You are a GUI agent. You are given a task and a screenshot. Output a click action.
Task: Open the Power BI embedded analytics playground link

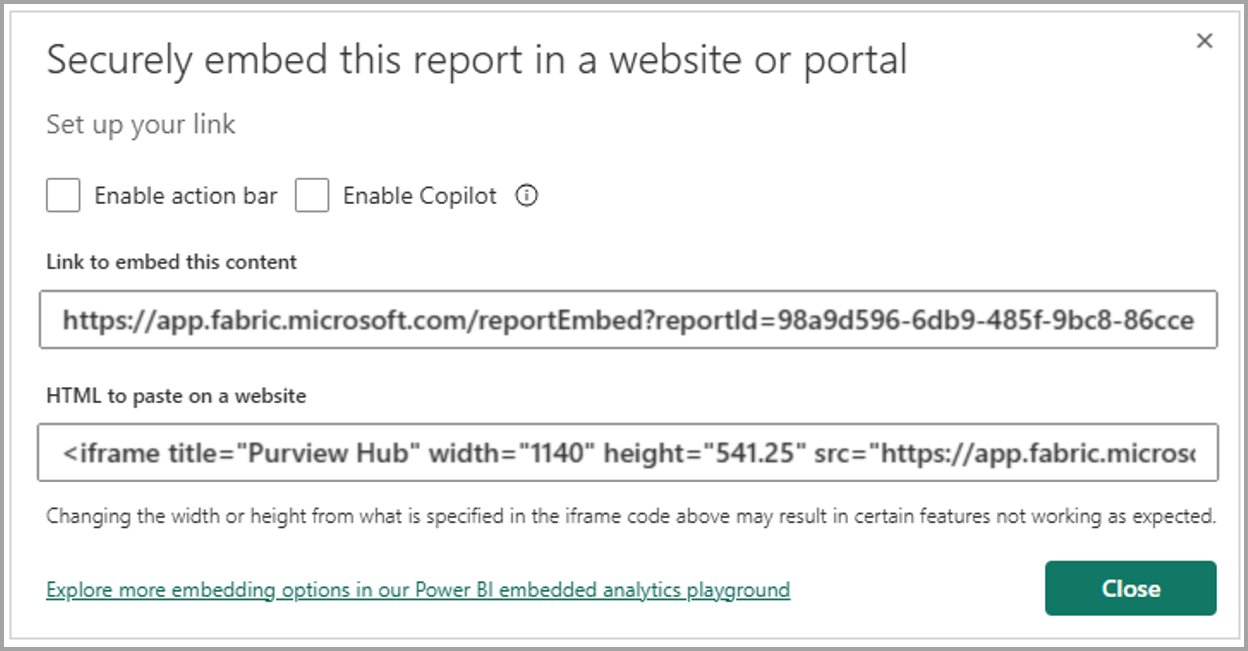416,589
